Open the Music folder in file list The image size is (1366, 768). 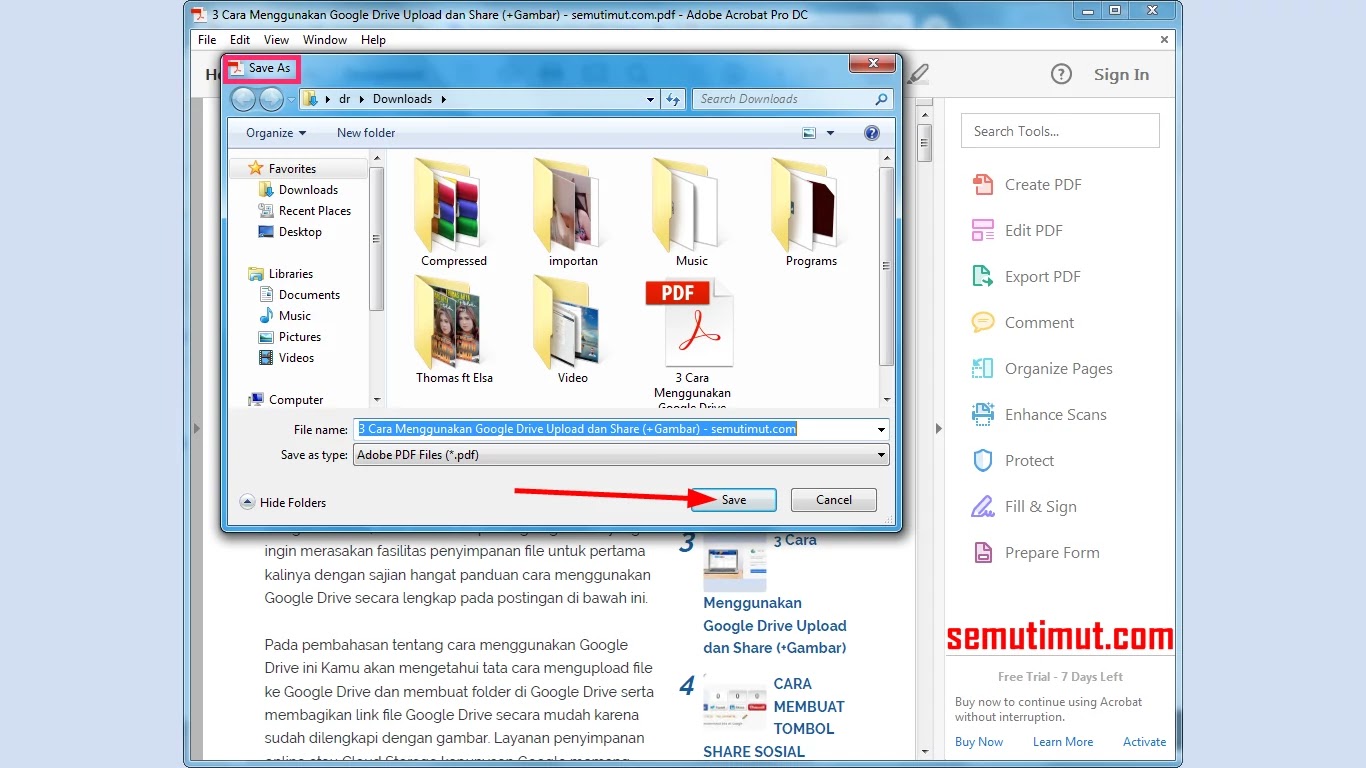691,212
